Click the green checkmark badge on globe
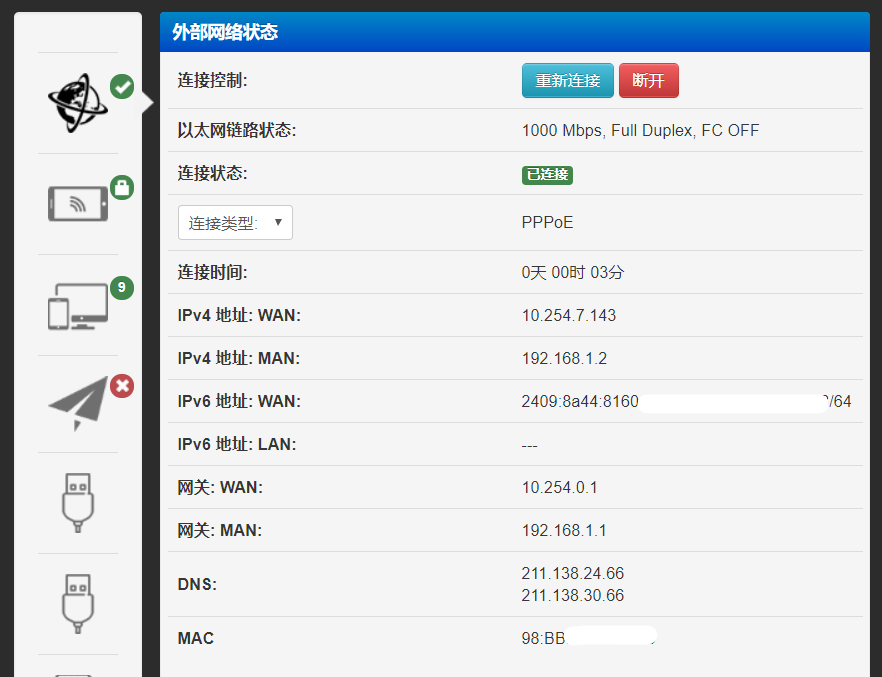Image resolution: width=882 pixels, height=677 pixels. 122,87
